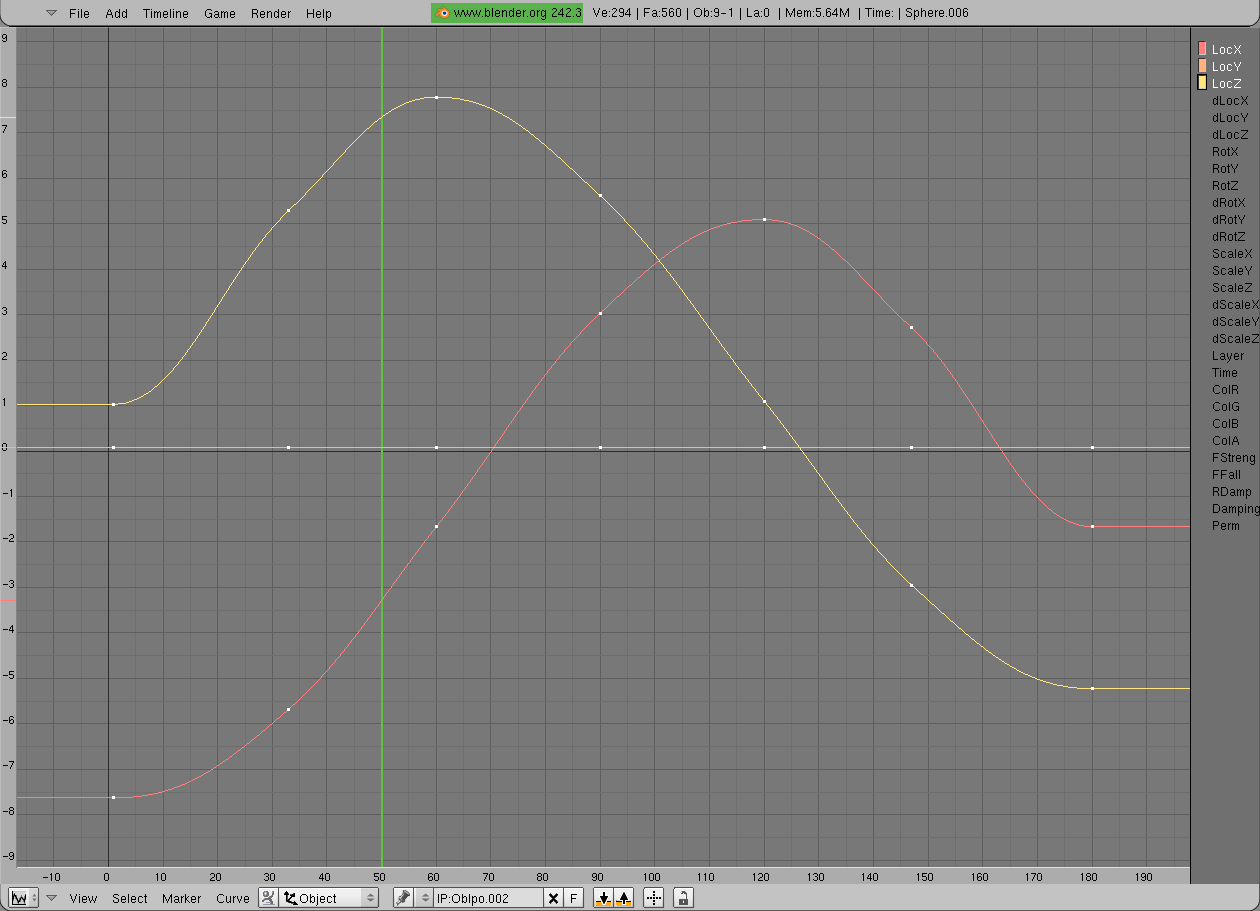This screenshot has height=911, width=1260.
Task: Open the IPO datablock browse arrows
Action: (x=424, y=898)
